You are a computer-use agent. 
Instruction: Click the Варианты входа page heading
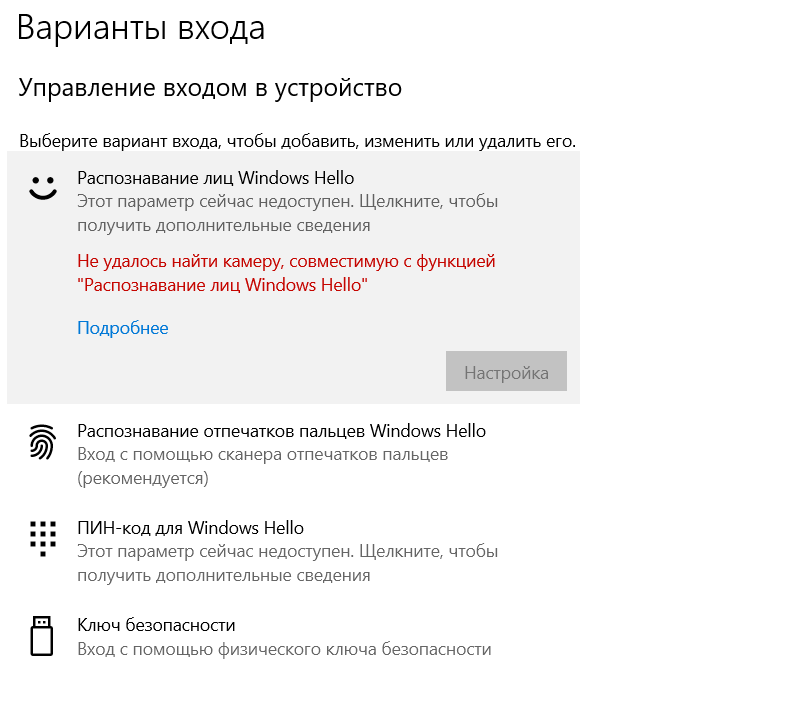tap(141, 28)
